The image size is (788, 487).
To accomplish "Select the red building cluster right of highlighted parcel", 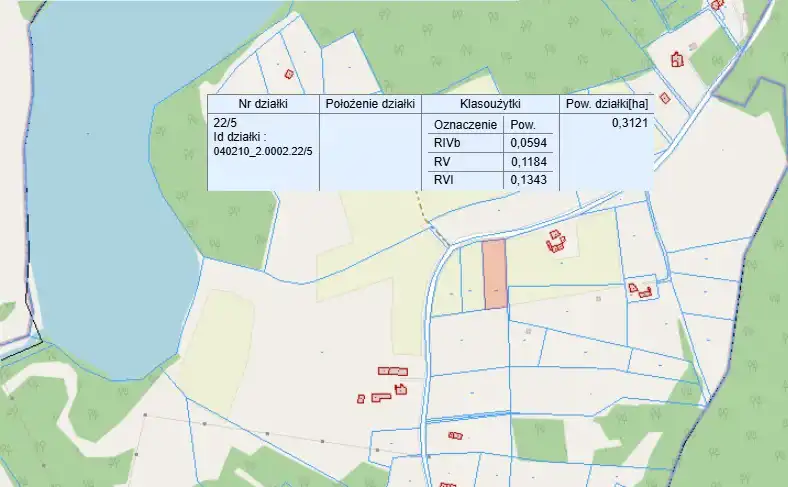I will 555,242.
